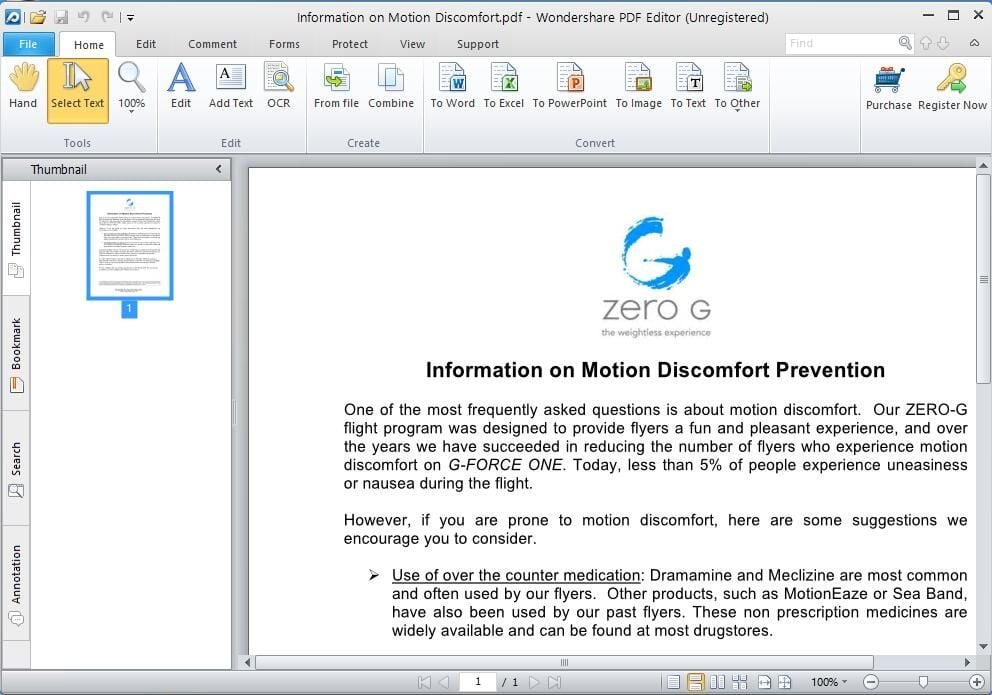The height and width of the screenshot is (695, 992).
Task: Click the horizontal scrollbar left arrow
Action: (247, 662)
